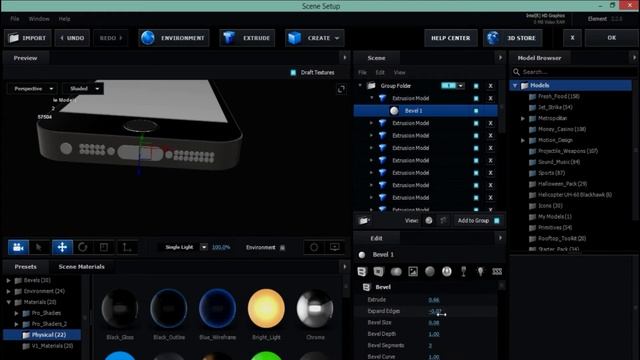Select the anchor point axis tool
Screen dimensions: 640x360
coord(127,247)
